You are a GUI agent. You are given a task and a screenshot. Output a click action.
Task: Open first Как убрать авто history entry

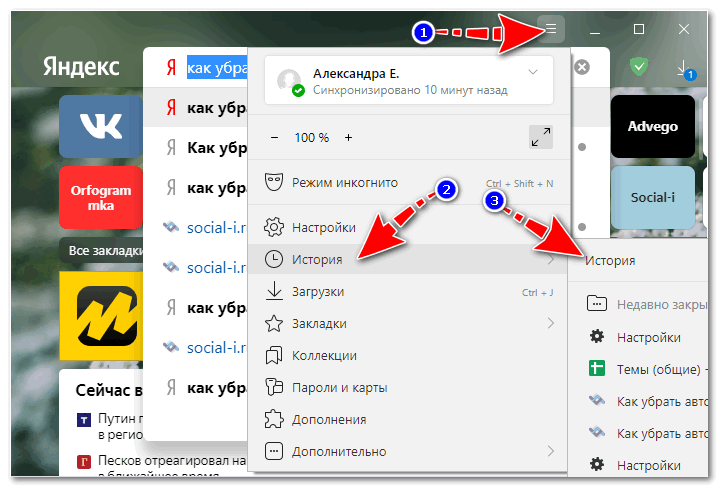[x=639, y=401]
